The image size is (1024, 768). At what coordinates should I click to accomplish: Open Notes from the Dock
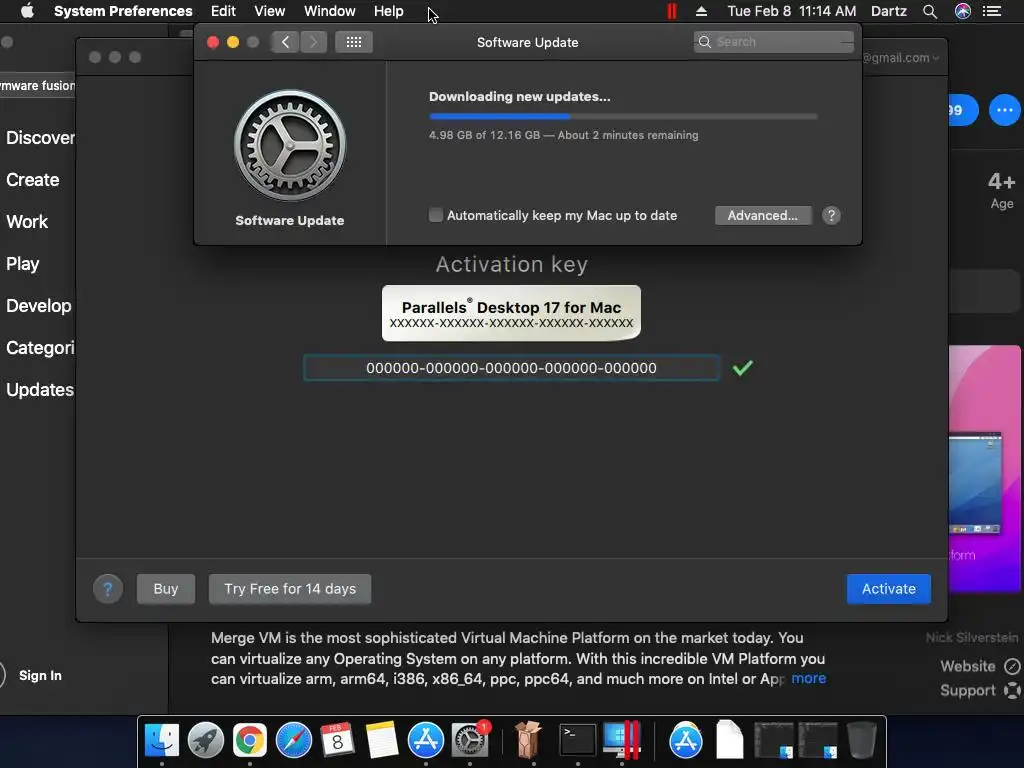tap(382, 740)
